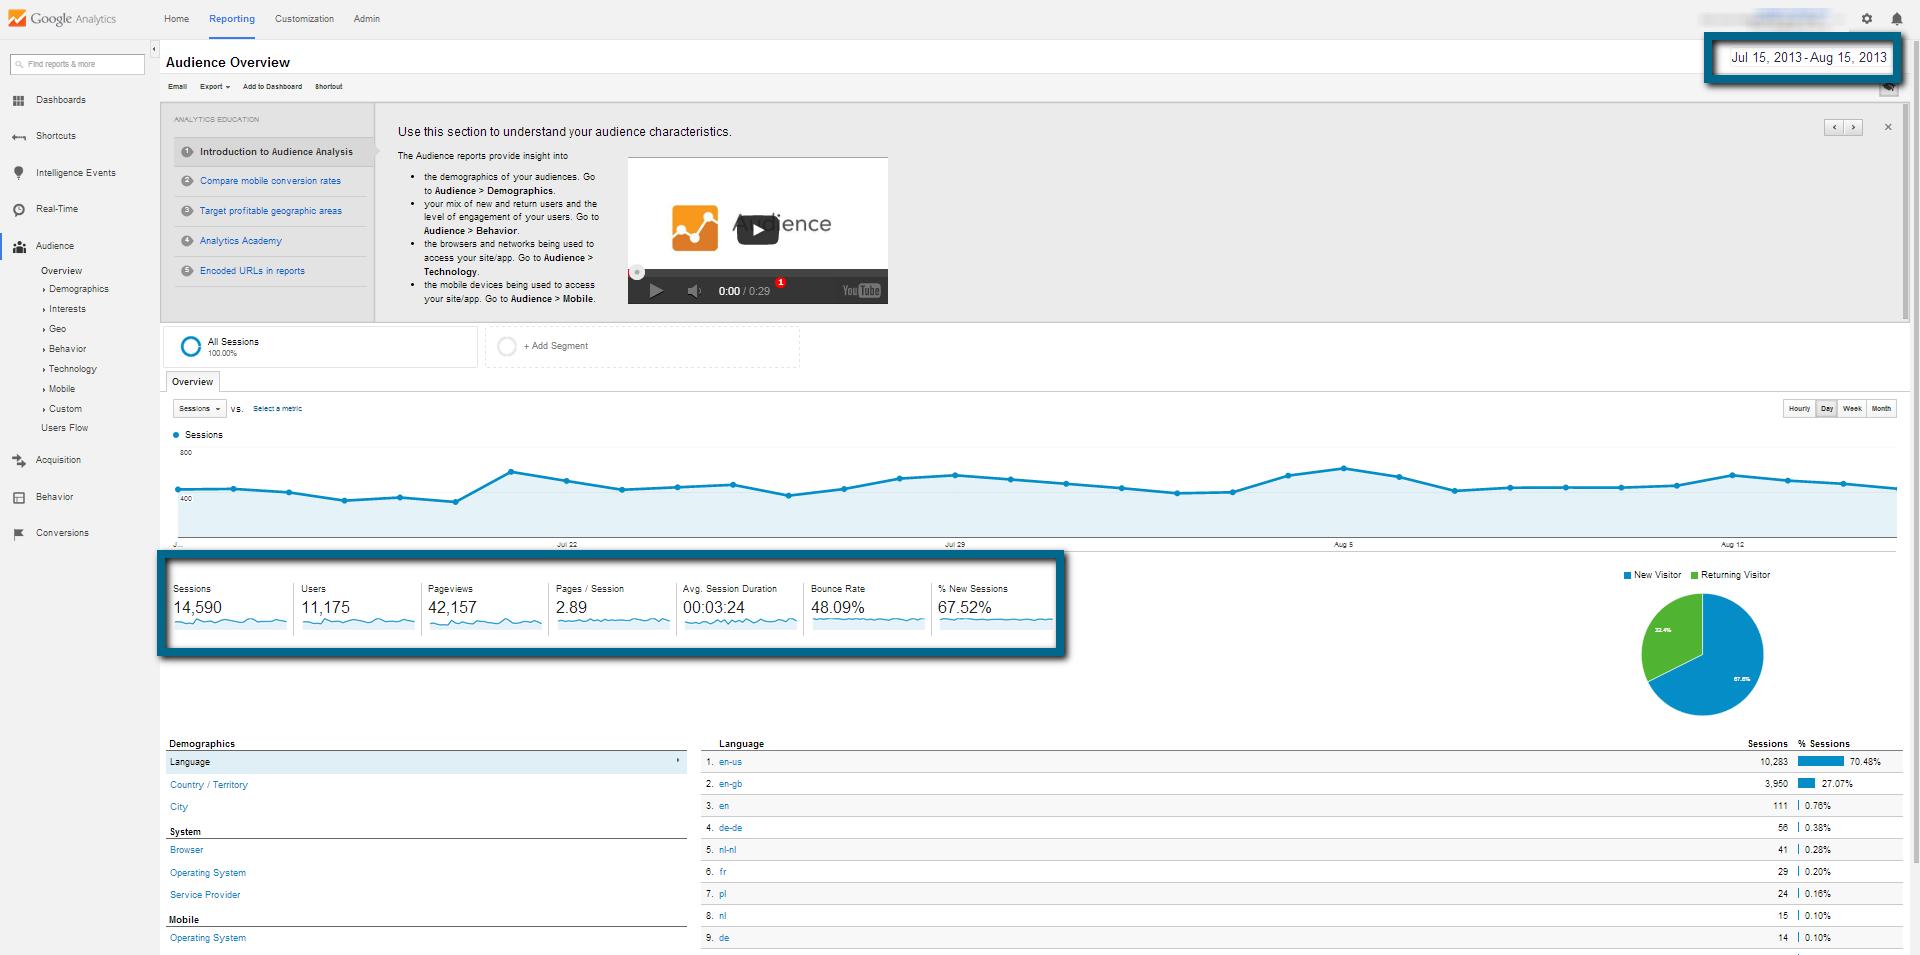
Task: Play the Audience intro video
Action: pos(757,230)
